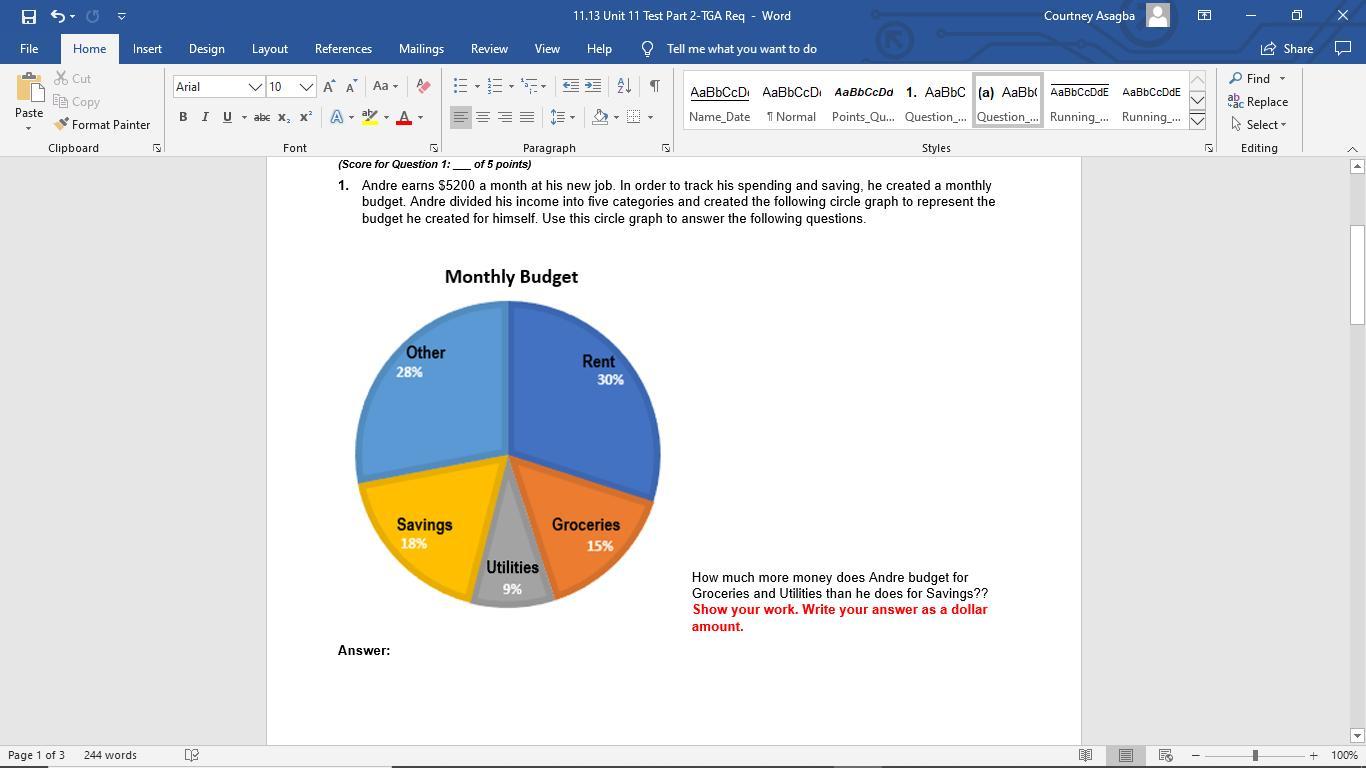The image size is (1366, 768).
Task: Open the Shading paint bucket tool
Action: (600, 117)
